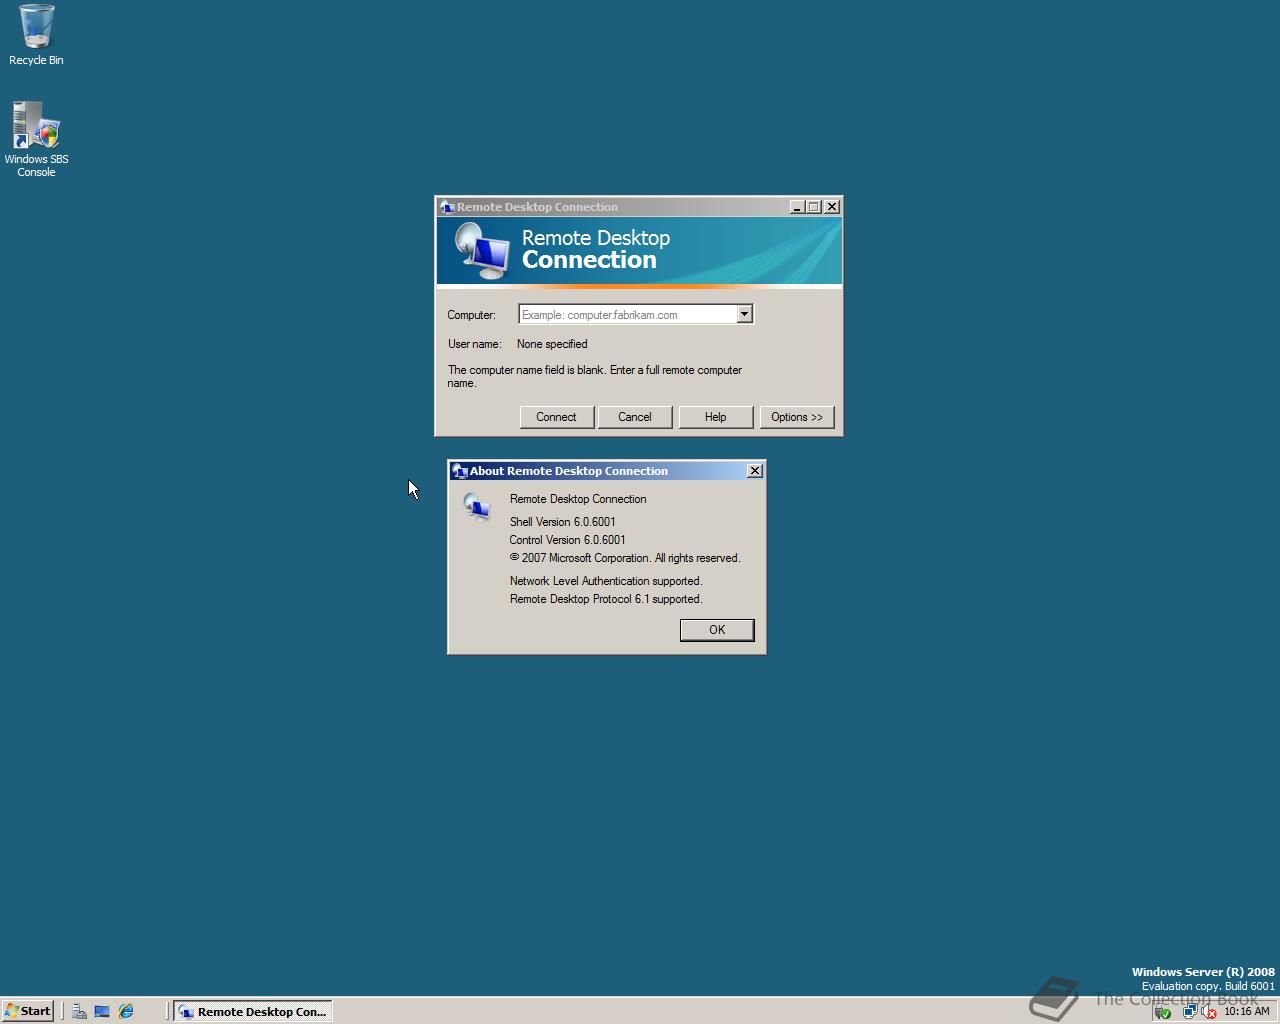Click 'Remote Desktop Protocol 6.1 supported.' text

(606, 599)
